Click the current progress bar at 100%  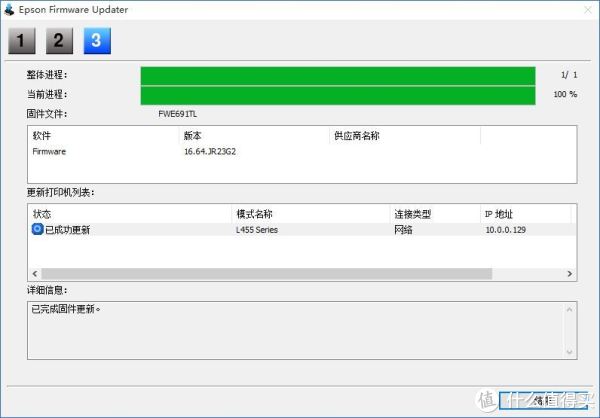[x=338, y=95]
